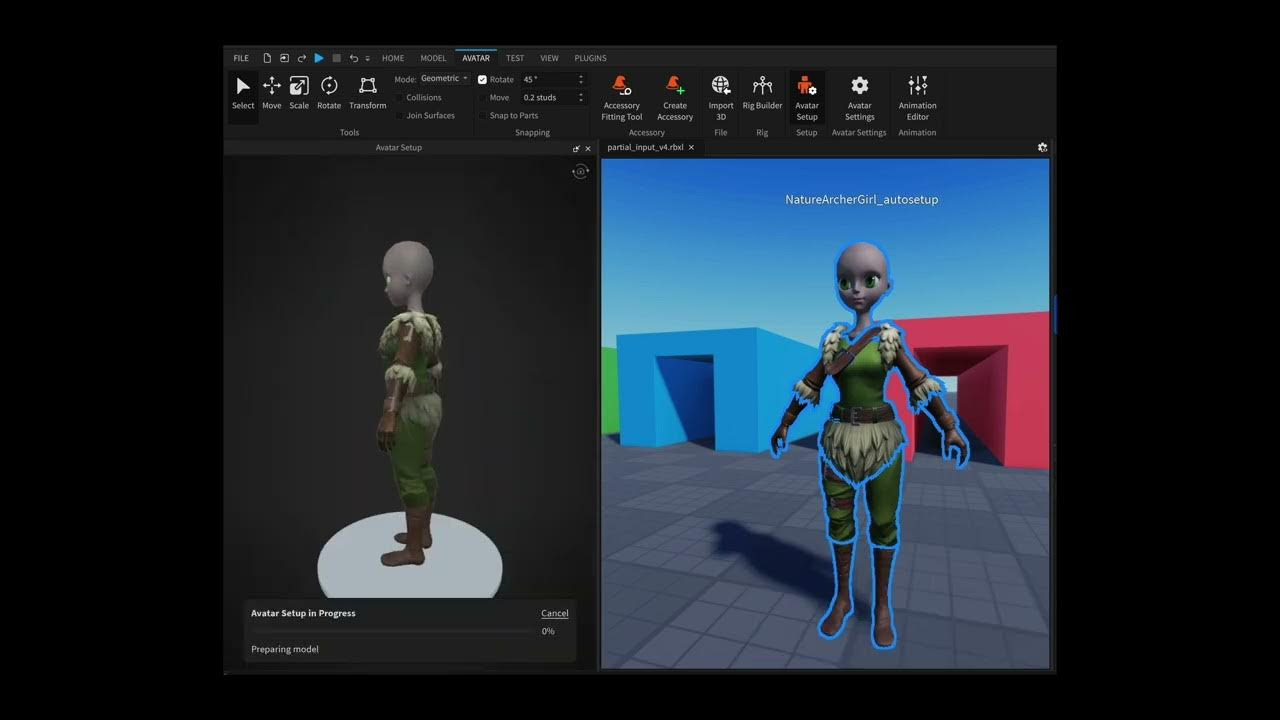
Task: Toggle the Snap to Parts checkbox
Action: pos(482,115)
